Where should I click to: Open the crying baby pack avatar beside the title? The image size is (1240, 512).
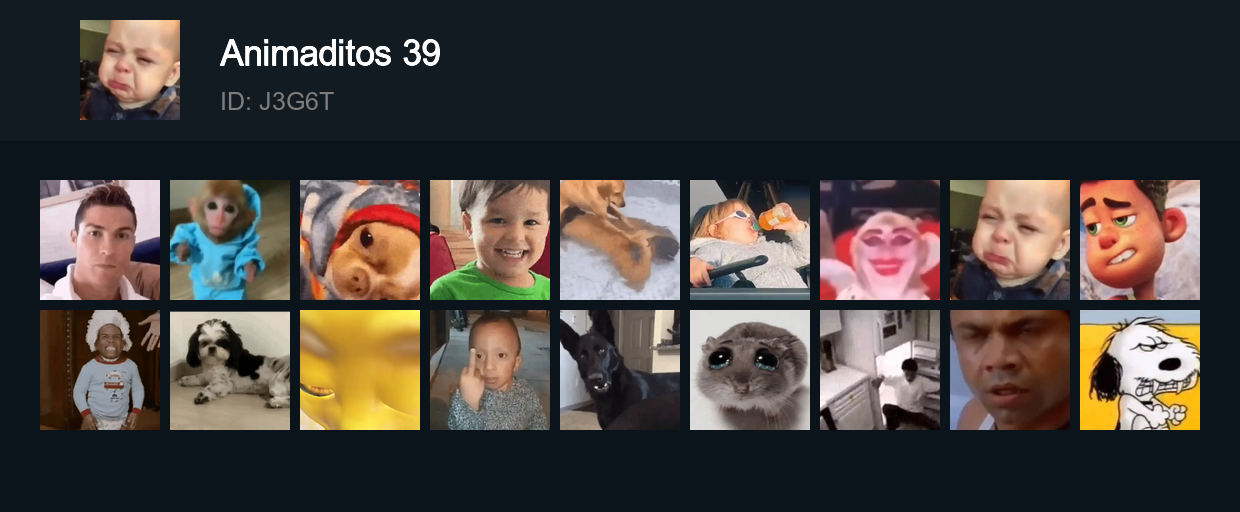click(130, 70)
